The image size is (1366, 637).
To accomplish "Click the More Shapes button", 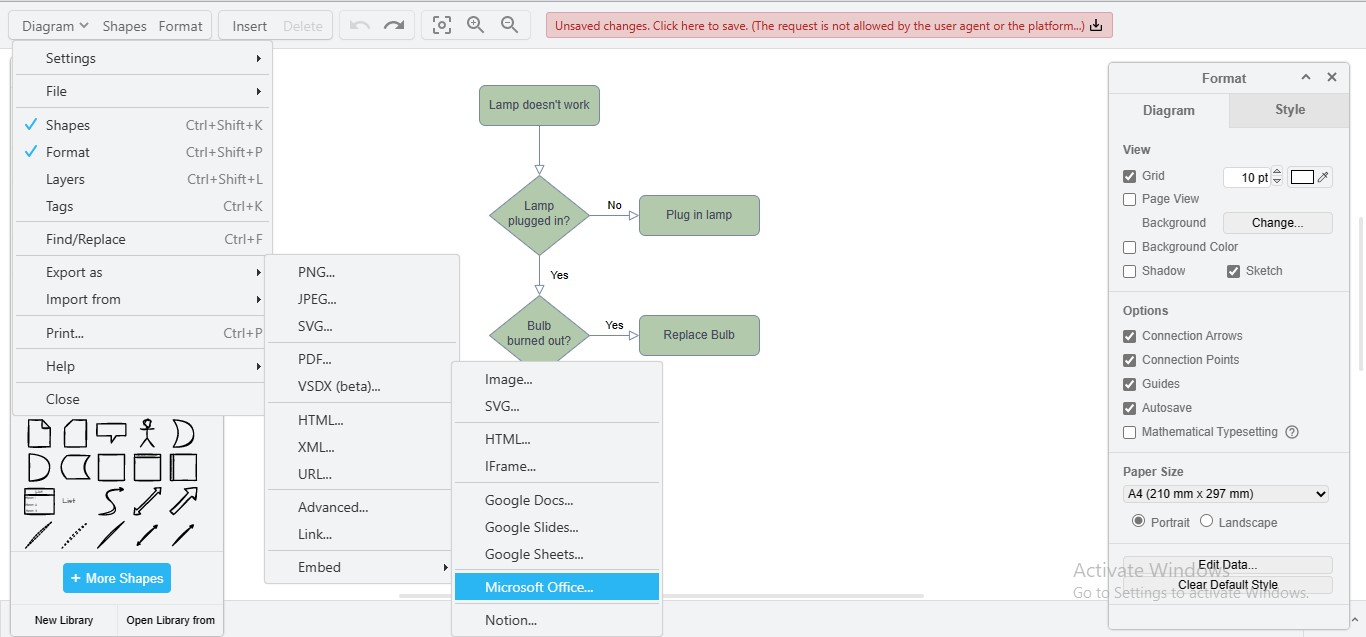I will click(x=116, y=578).
